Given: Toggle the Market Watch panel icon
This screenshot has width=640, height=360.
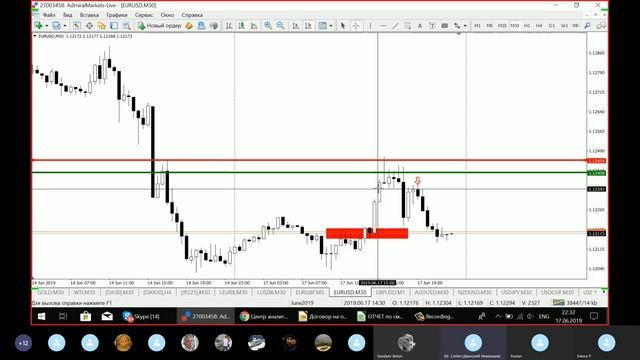Looking at the screenshot, I should [76, 26].
